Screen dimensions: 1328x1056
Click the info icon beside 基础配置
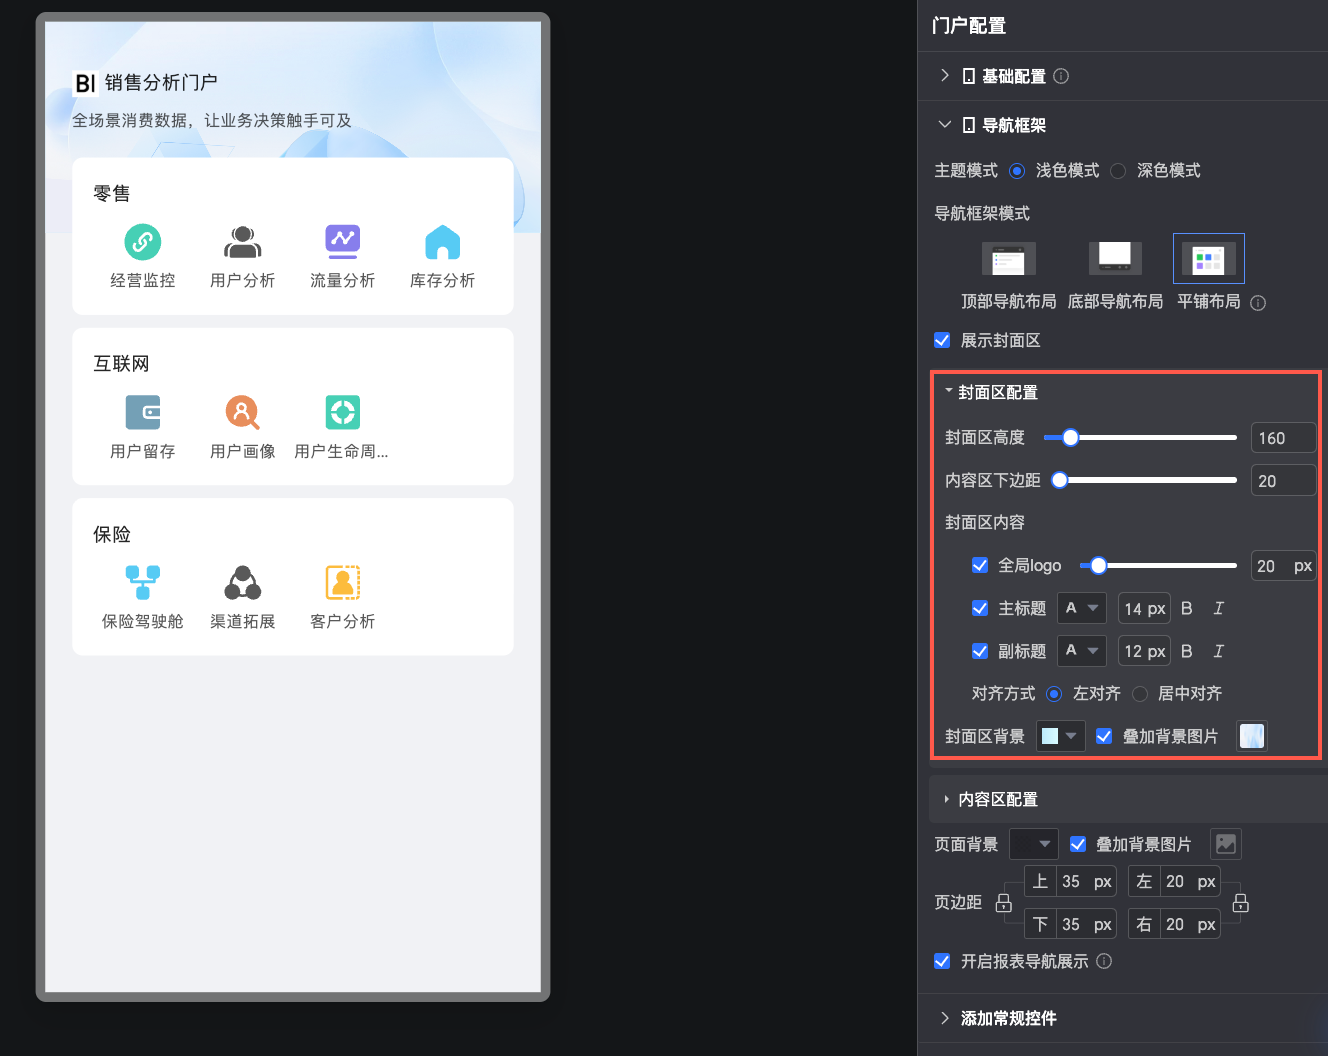(1062, 76)
